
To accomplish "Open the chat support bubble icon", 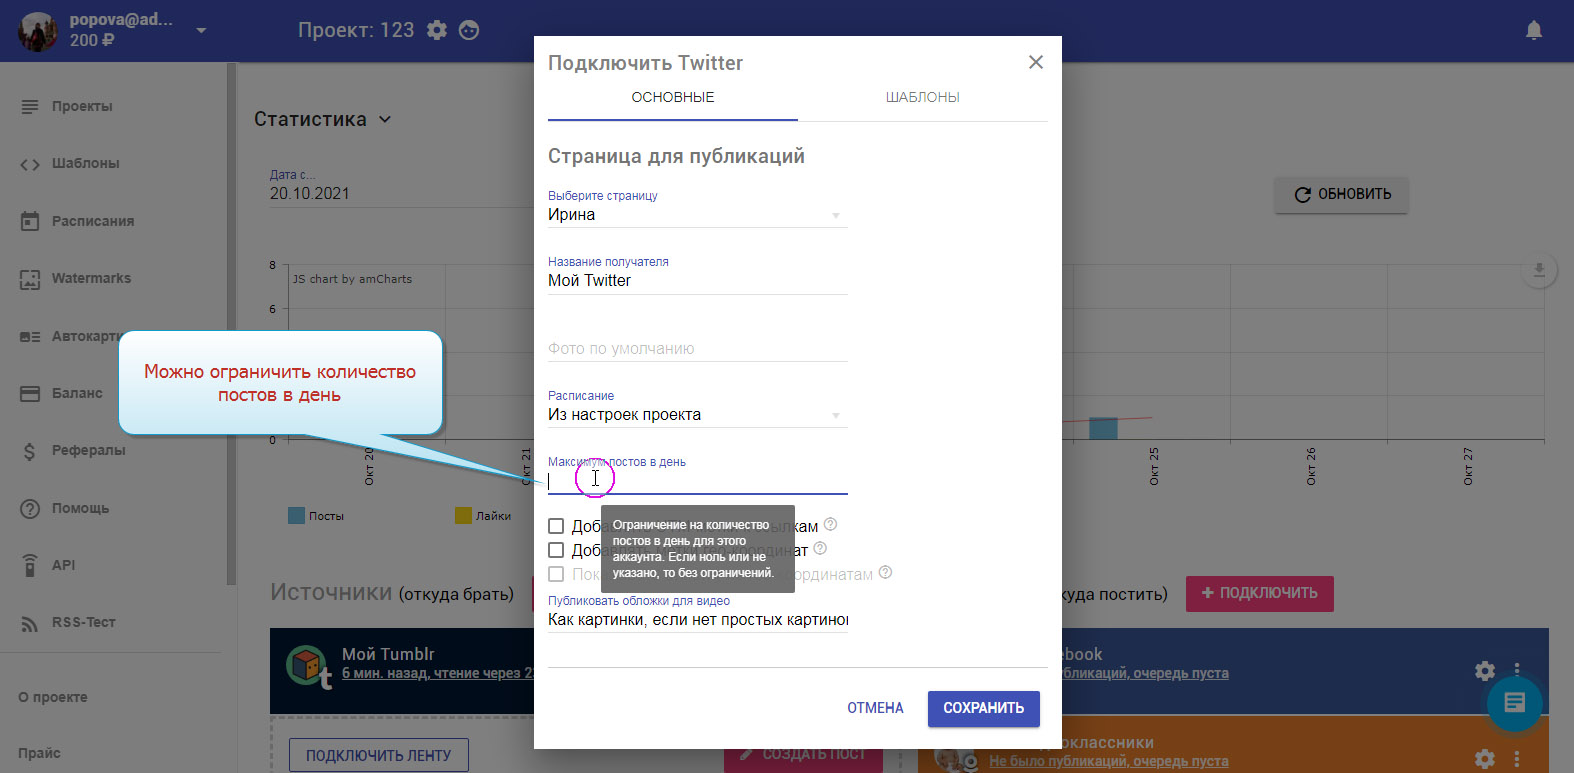I will point(1514,702).
